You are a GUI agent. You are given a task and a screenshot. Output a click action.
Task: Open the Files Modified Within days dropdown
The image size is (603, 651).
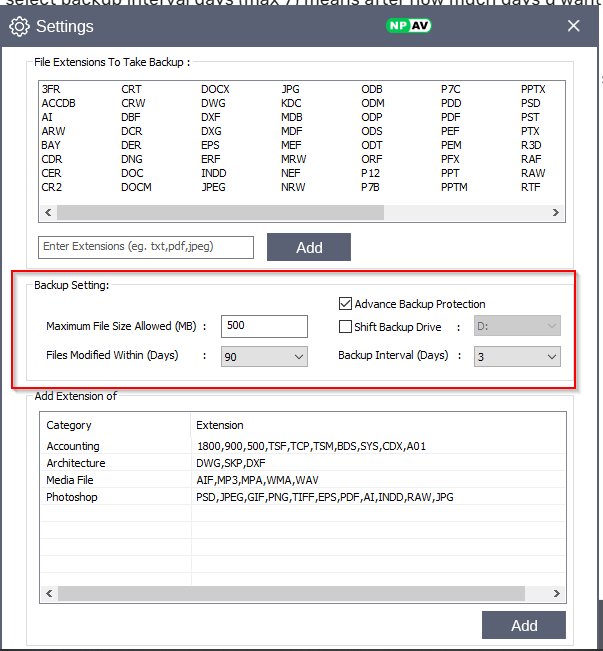[x=264, y=356]
